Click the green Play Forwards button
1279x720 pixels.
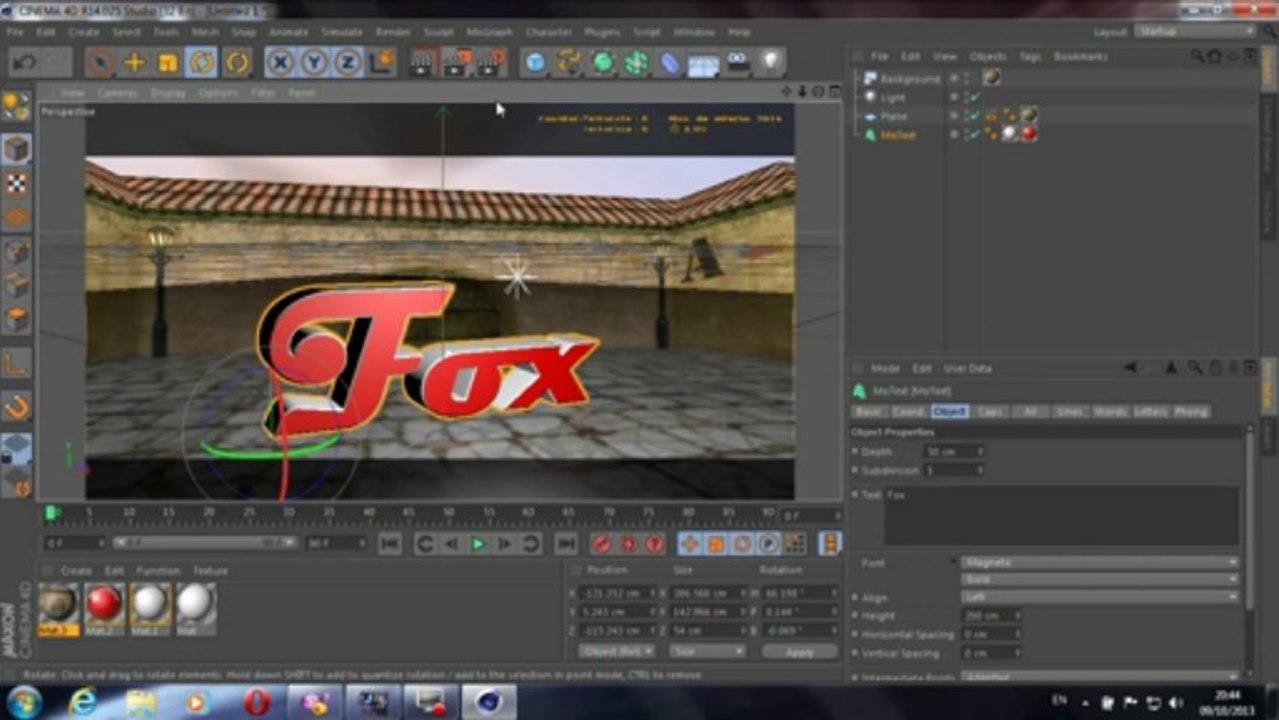pyautogui.click(x=478, y=544)
